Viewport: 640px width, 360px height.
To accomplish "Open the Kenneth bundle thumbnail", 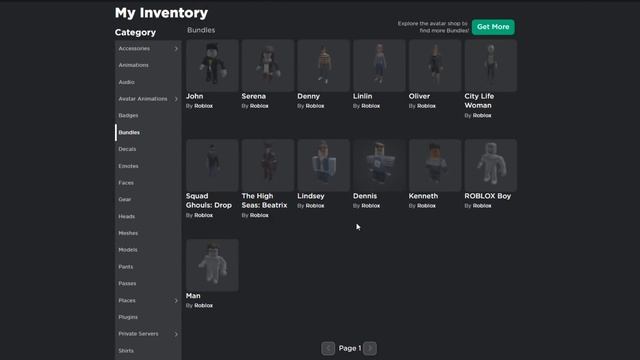I will point(435,165).
